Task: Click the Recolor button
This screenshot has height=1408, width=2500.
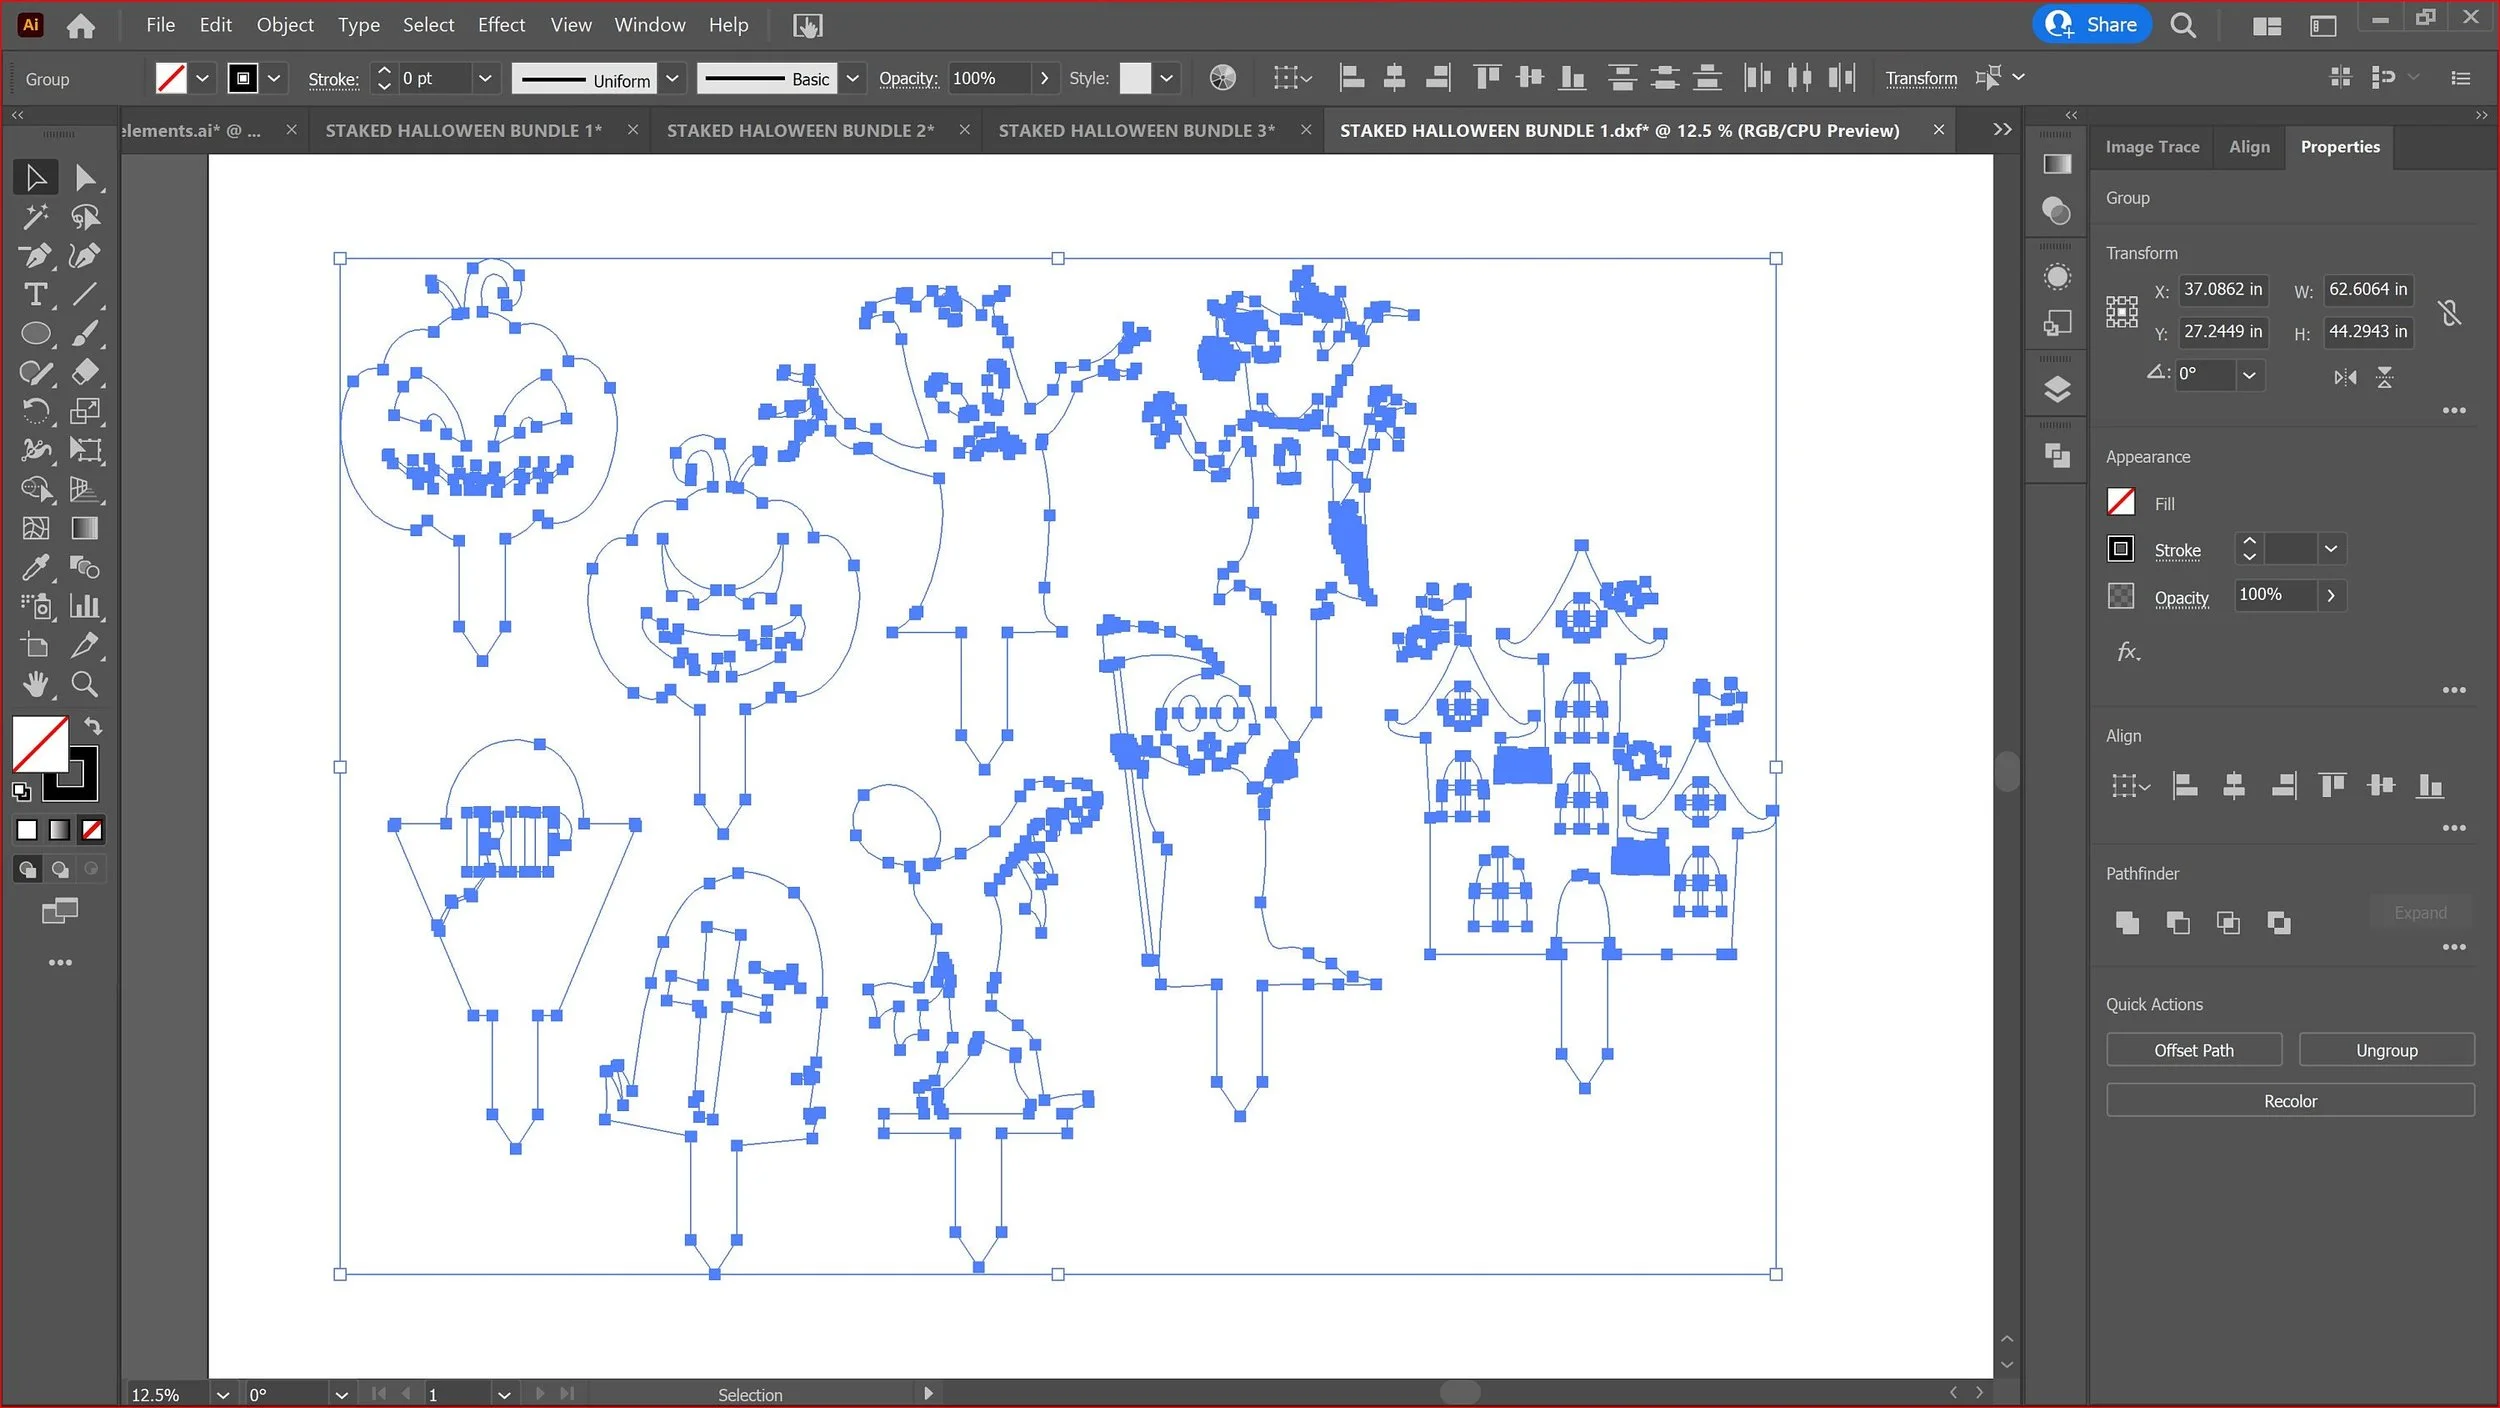Action: pos(2290,1101)
